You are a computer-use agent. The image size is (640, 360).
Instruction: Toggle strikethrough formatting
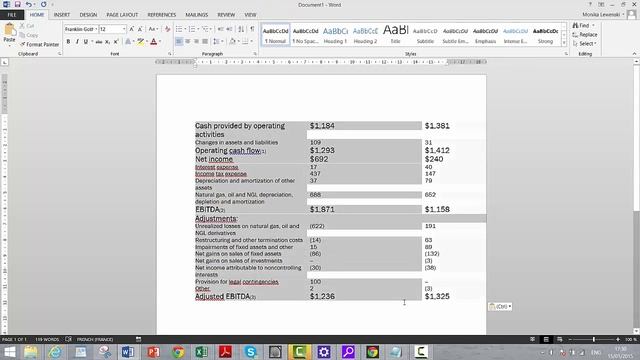(99, 42)
